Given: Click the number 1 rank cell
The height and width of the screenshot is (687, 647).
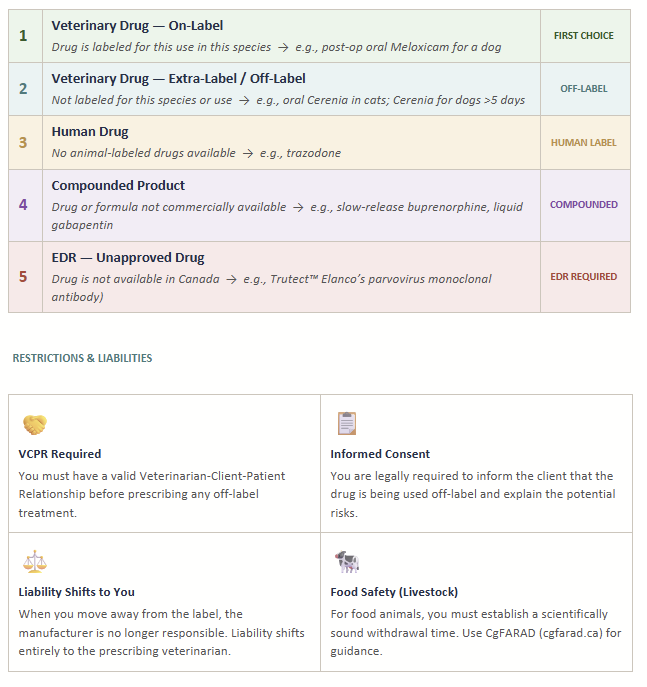Looking at the screenshot, I should point(24,36).
